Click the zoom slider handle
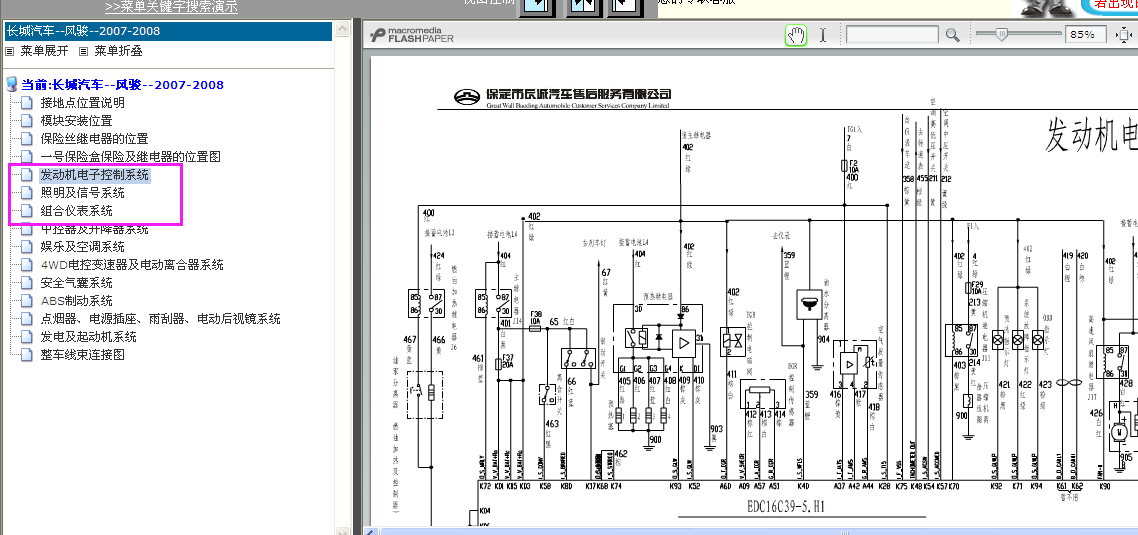Image resolution: width=1138 pixels, height=535 pixels. pos(1002,33)
